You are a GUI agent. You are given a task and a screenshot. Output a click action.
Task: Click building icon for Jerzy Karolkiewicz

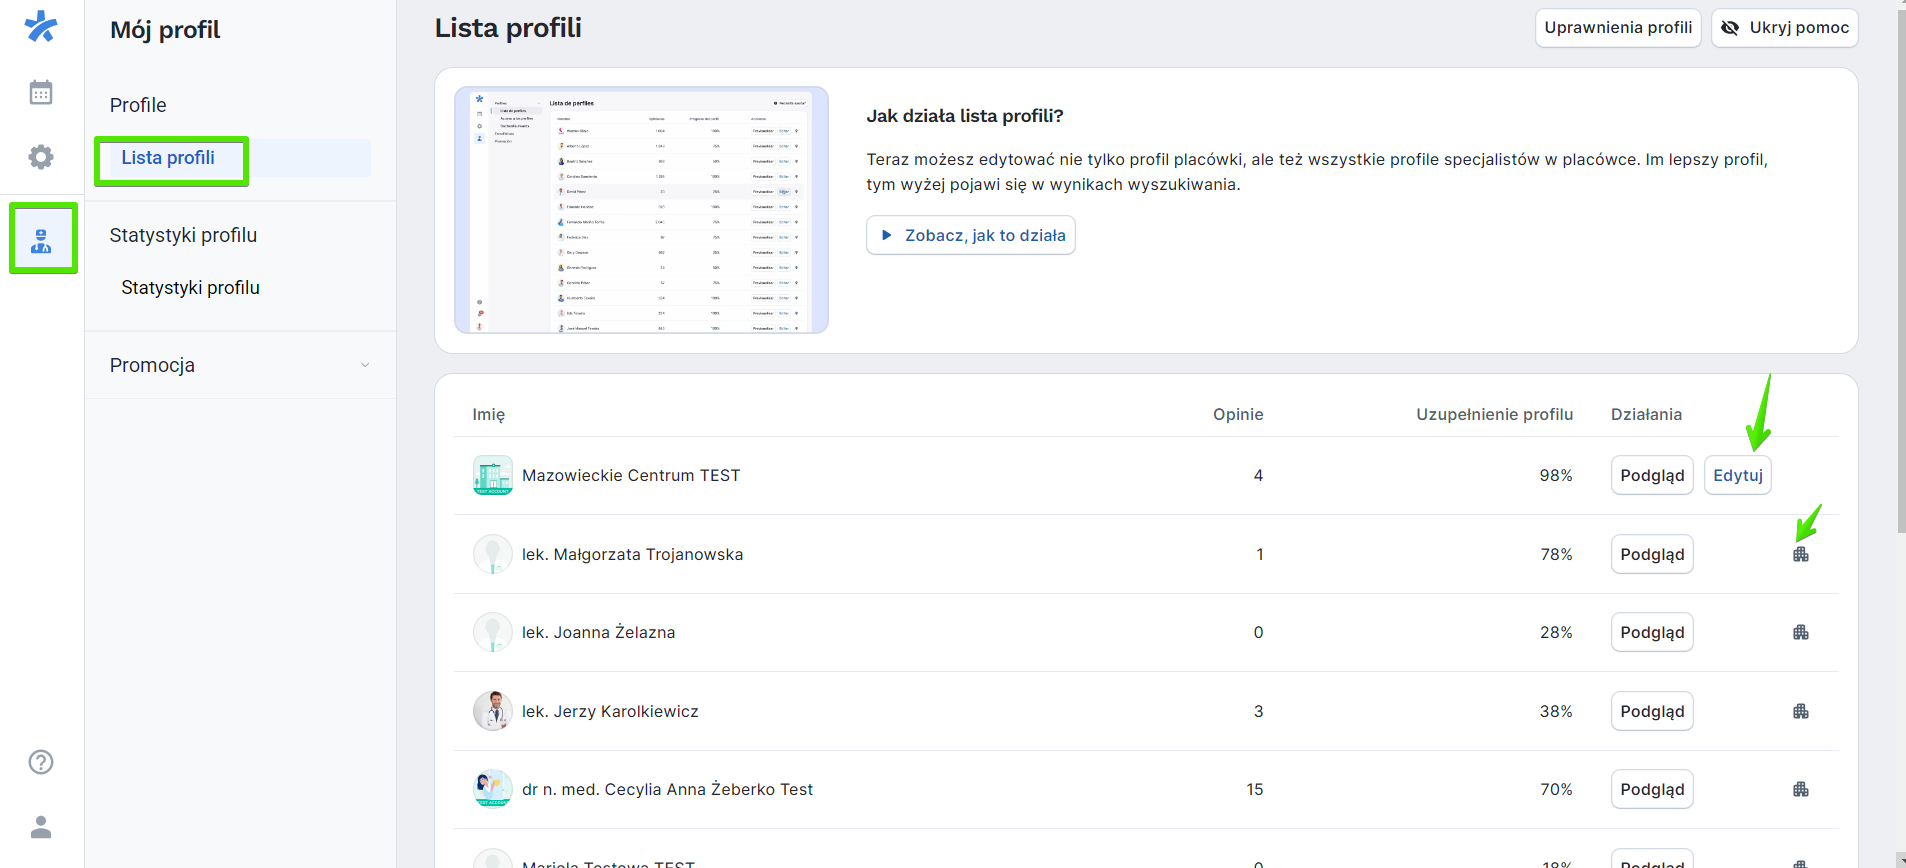pos(1800,711)
